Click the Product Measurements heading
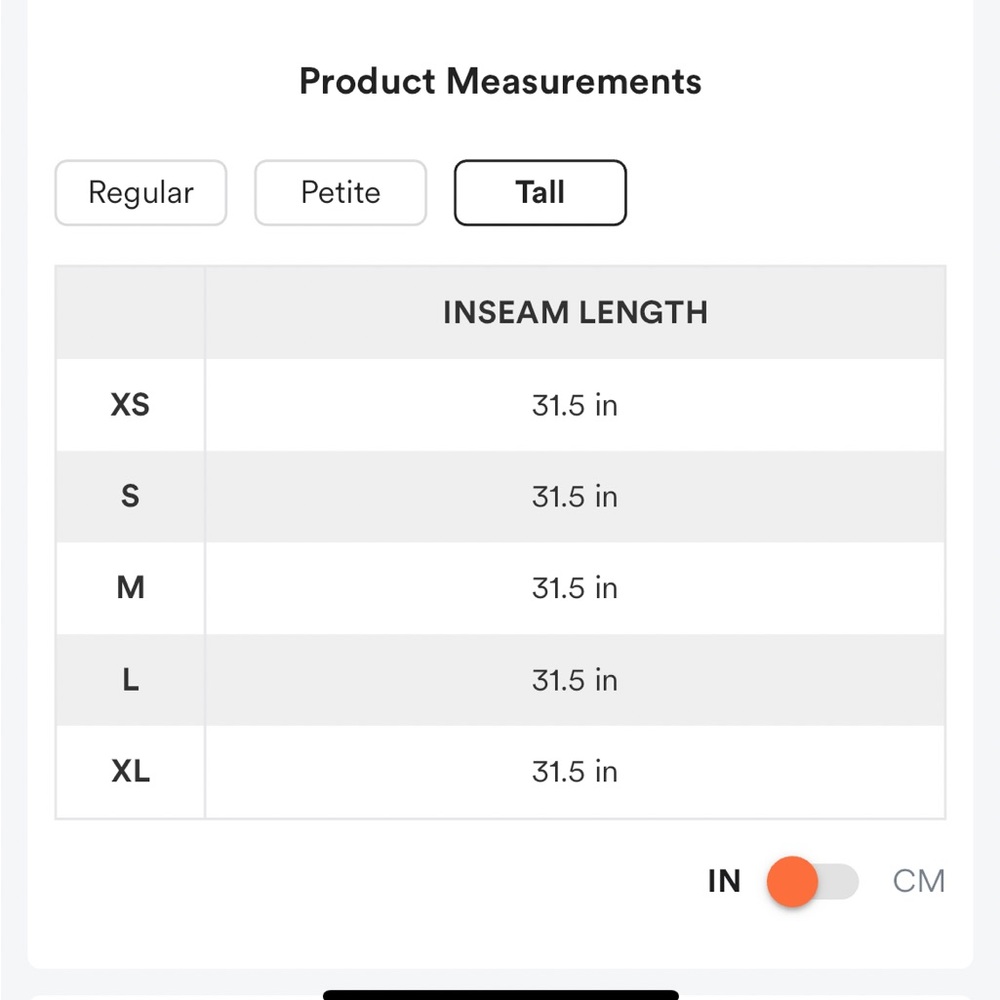This screenshot has width=1000, height=1000. (x=501, y=82)
